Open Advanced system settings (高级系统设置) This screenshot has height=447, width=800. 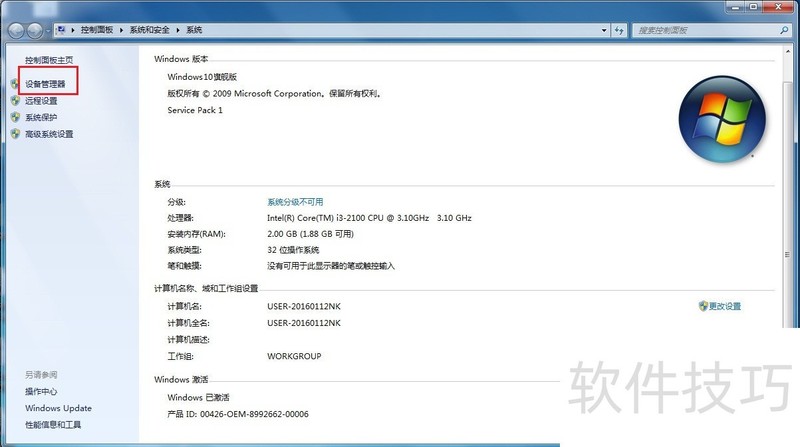pos(49,134)
